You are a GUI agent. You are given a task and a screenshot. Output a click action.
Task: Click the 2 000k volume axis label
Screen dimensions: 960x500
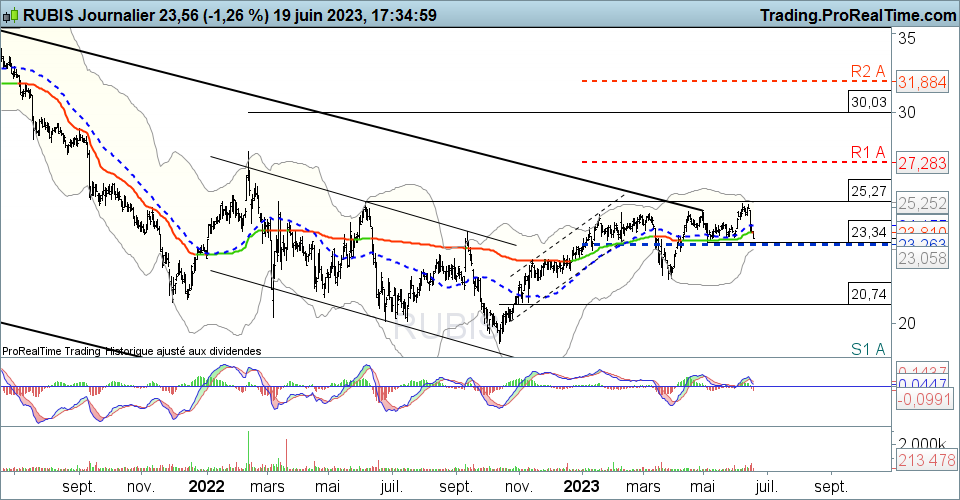[x=921, y=443]
